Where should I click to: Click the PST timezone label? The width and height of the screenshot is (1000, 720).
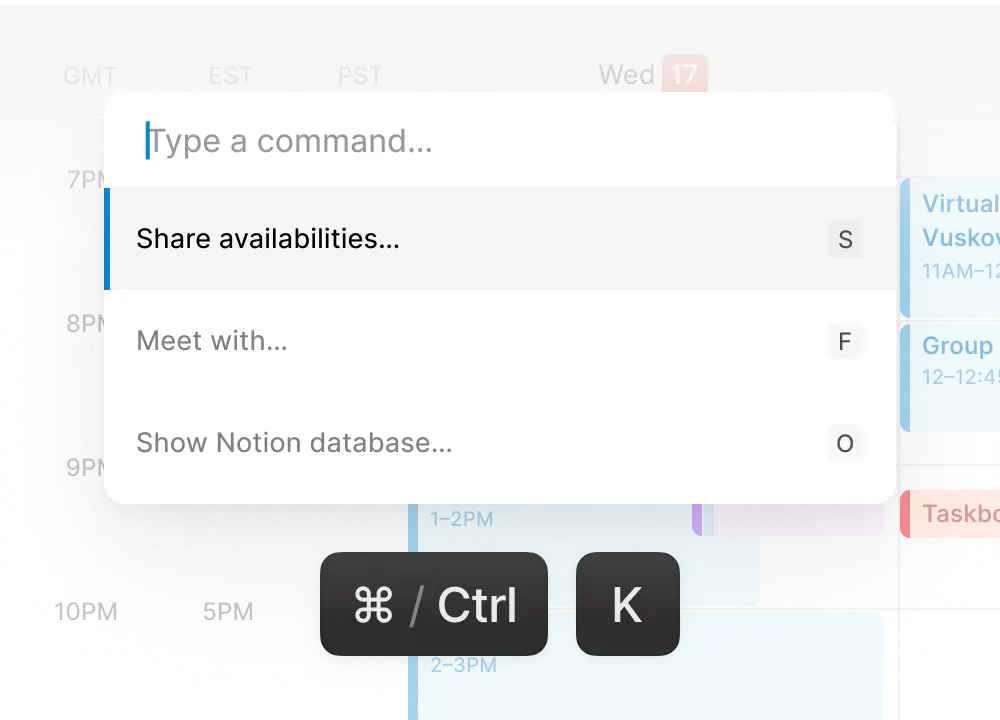[360, 76]
